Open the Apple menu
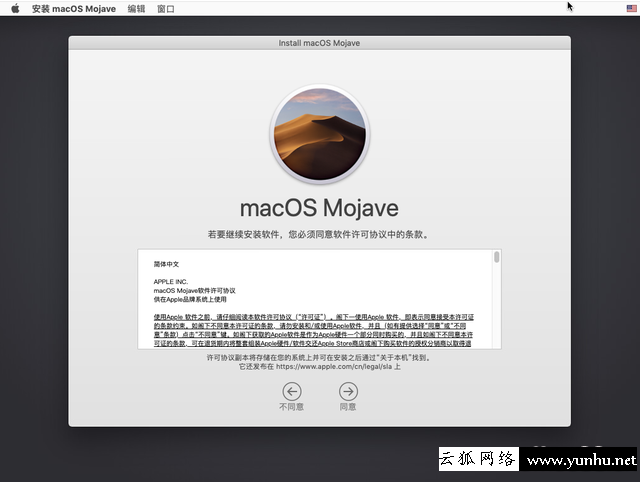The height and width of the screenshot is (482, 640). [15, 9]
